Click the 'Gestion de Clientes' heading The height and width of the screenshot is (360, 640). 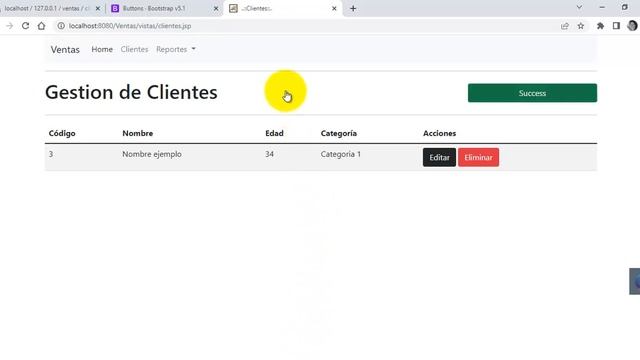tap(131, 92)
